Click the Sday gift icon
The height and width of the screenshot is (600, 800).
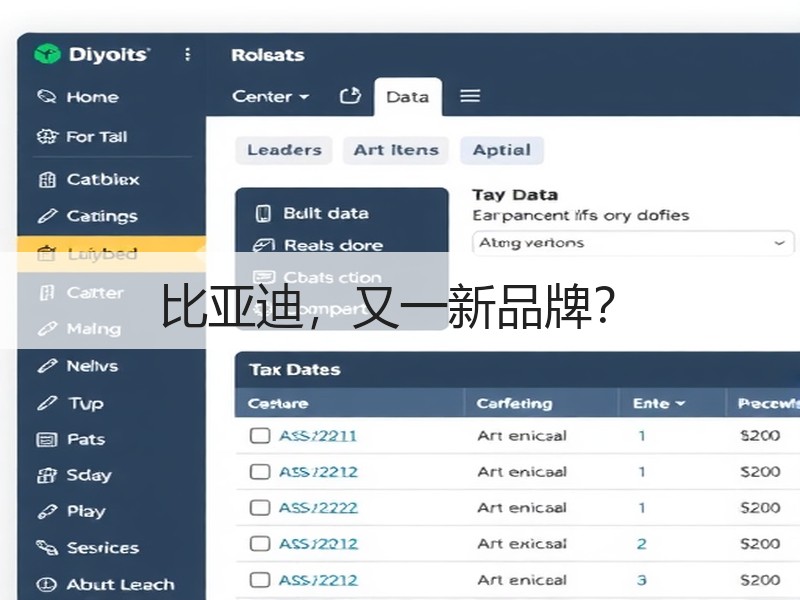(x=46, y=476)
